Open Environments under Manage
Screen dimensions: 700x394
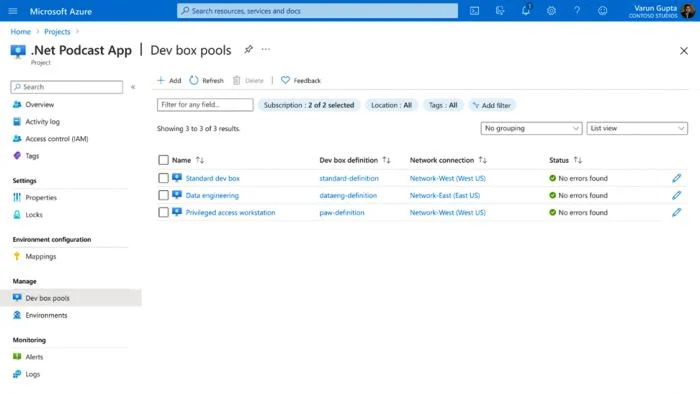point(46,315)
